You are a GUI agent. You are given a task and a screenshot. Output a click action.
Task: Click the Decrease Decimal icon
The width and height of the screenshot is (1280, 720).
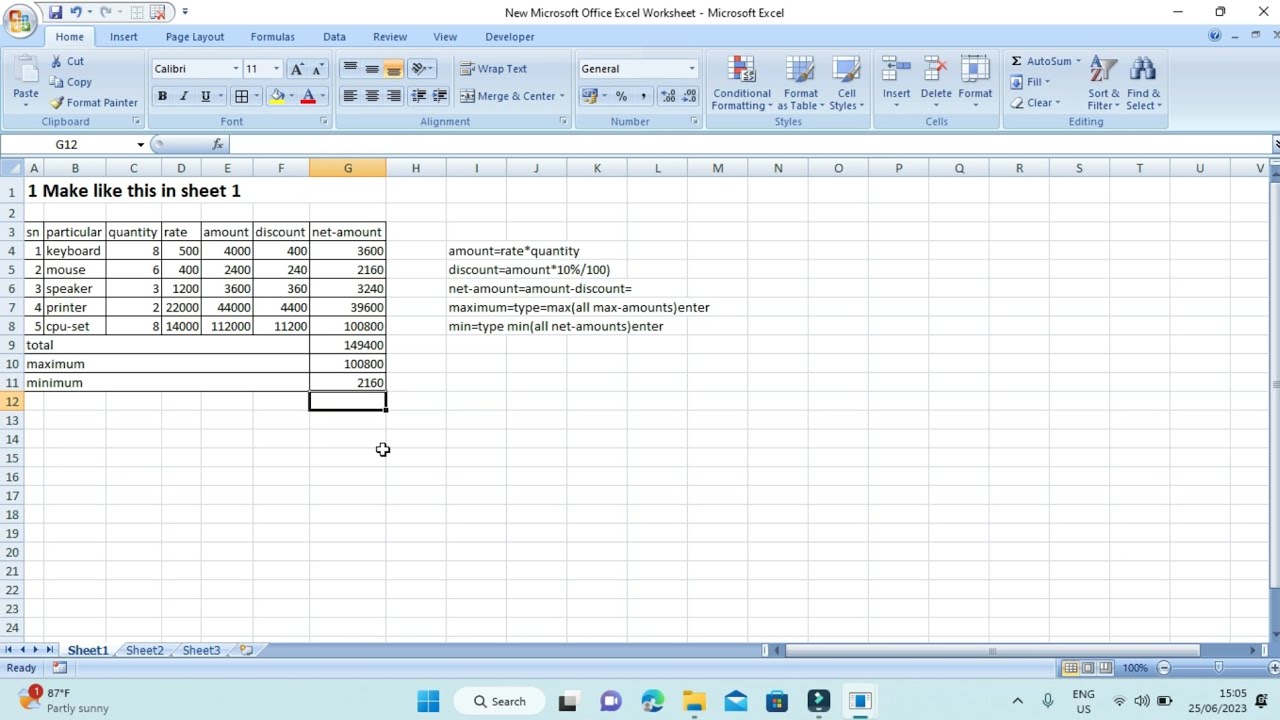689,96
